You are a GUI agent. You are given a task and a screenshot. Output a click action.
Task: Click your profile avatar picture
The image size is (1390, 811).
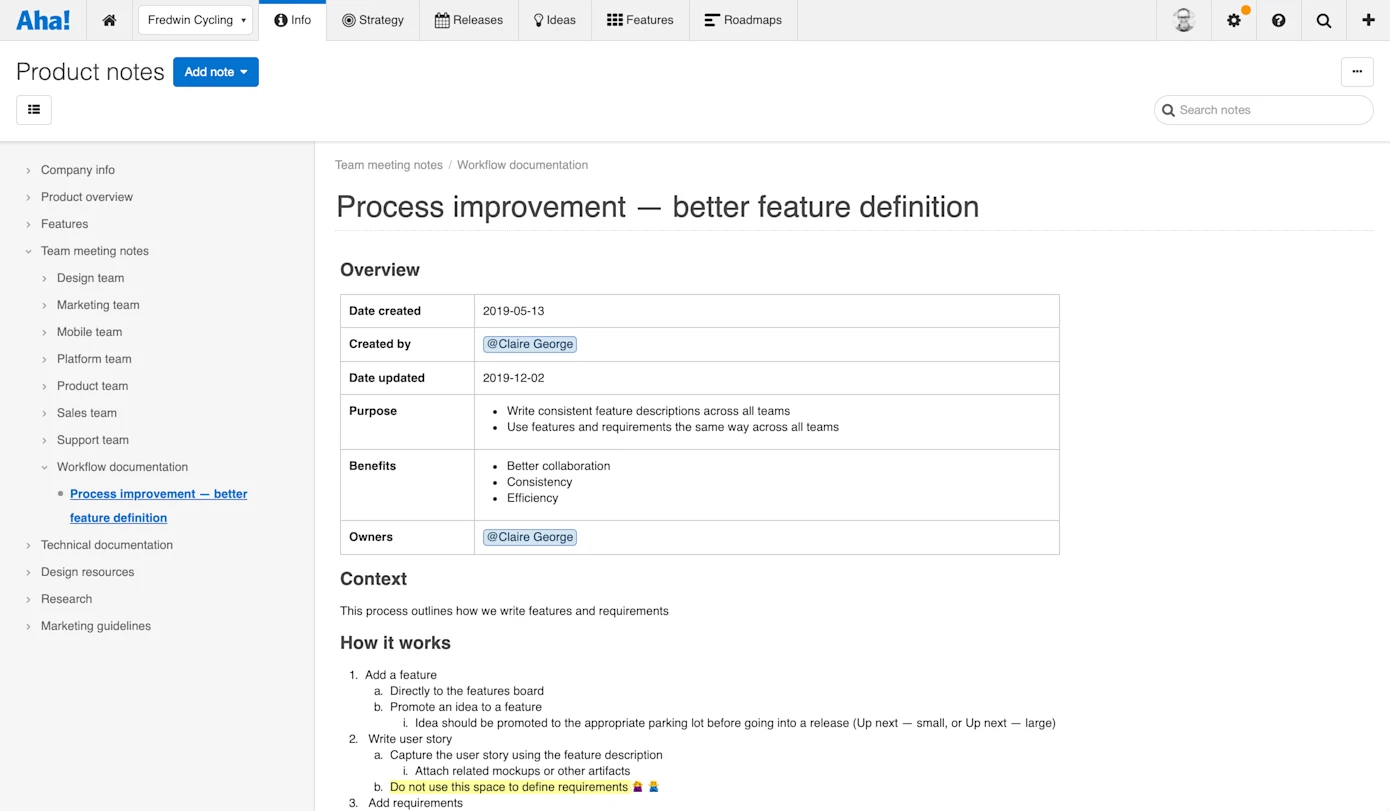pos(1183,20)
